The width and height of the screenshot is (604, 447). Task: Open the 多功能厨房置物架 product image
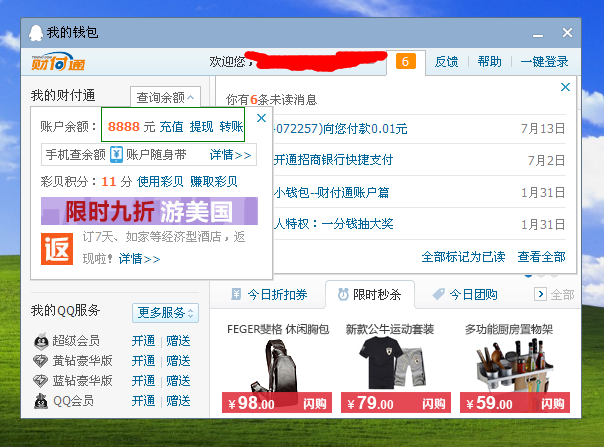[515, 365]
